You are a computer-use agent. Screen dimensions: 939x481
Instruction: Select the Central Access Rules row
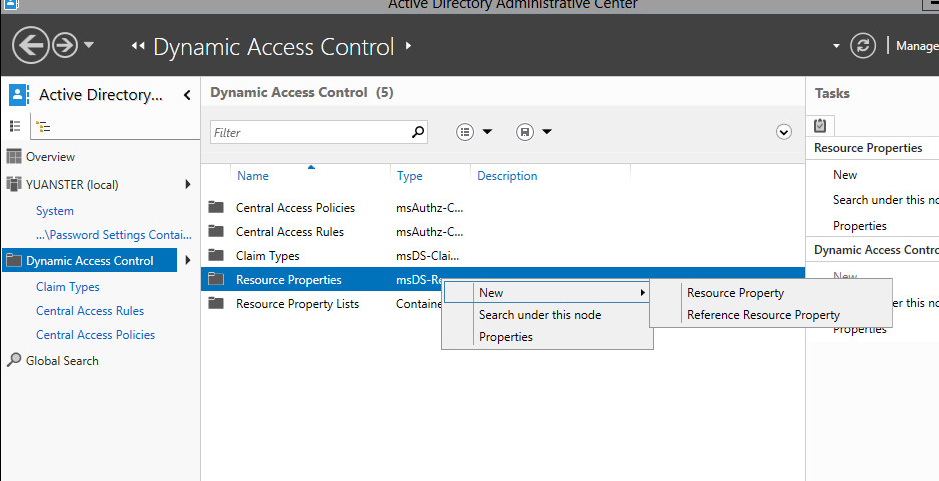pos(503,232)
